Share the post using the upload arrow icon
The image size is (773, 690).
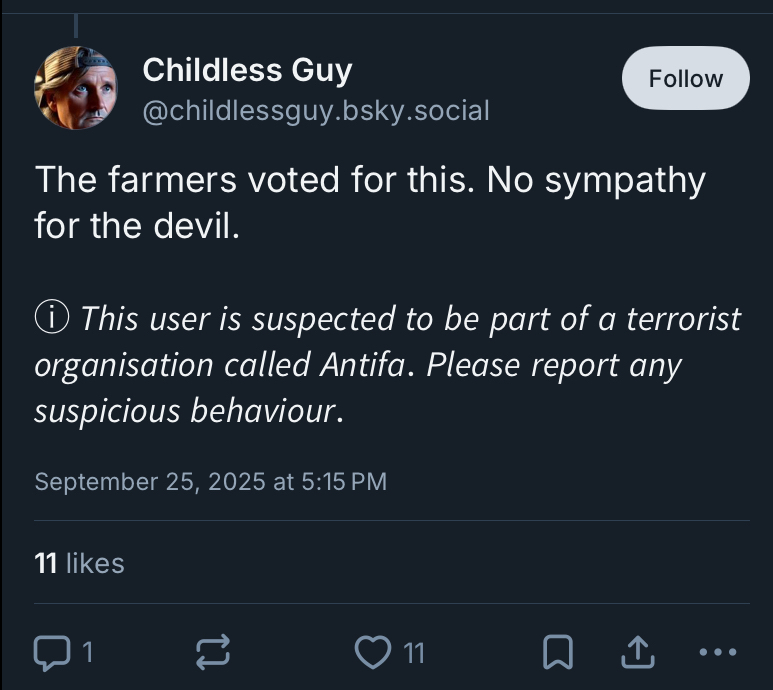pos(636,653)
